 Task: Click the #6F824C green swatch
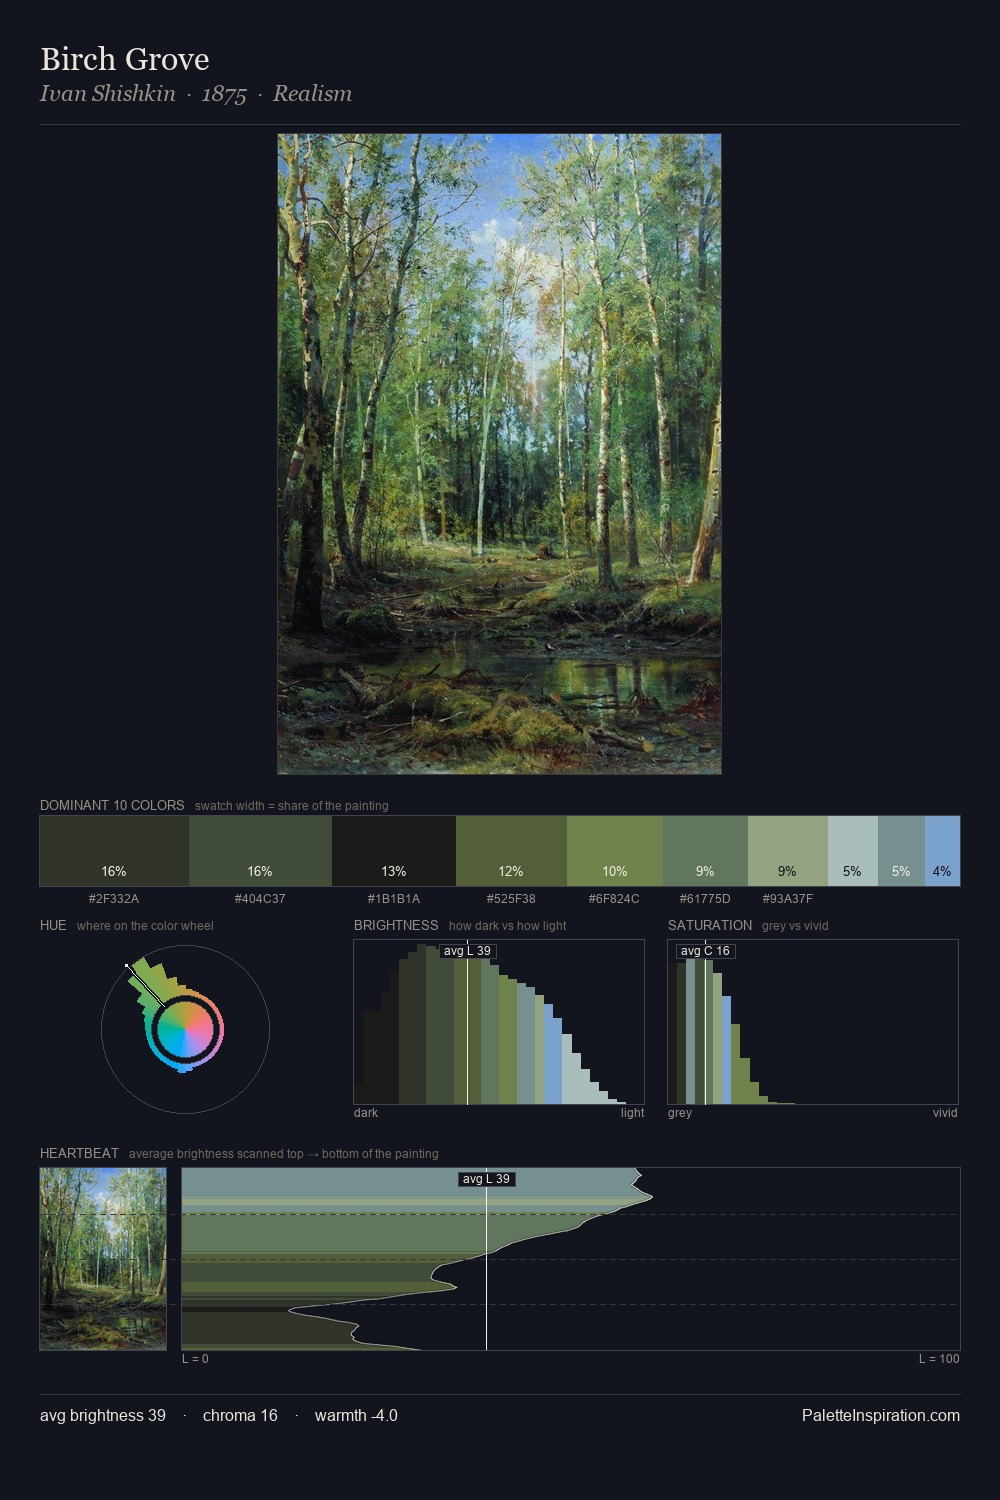tap(615, 851)
